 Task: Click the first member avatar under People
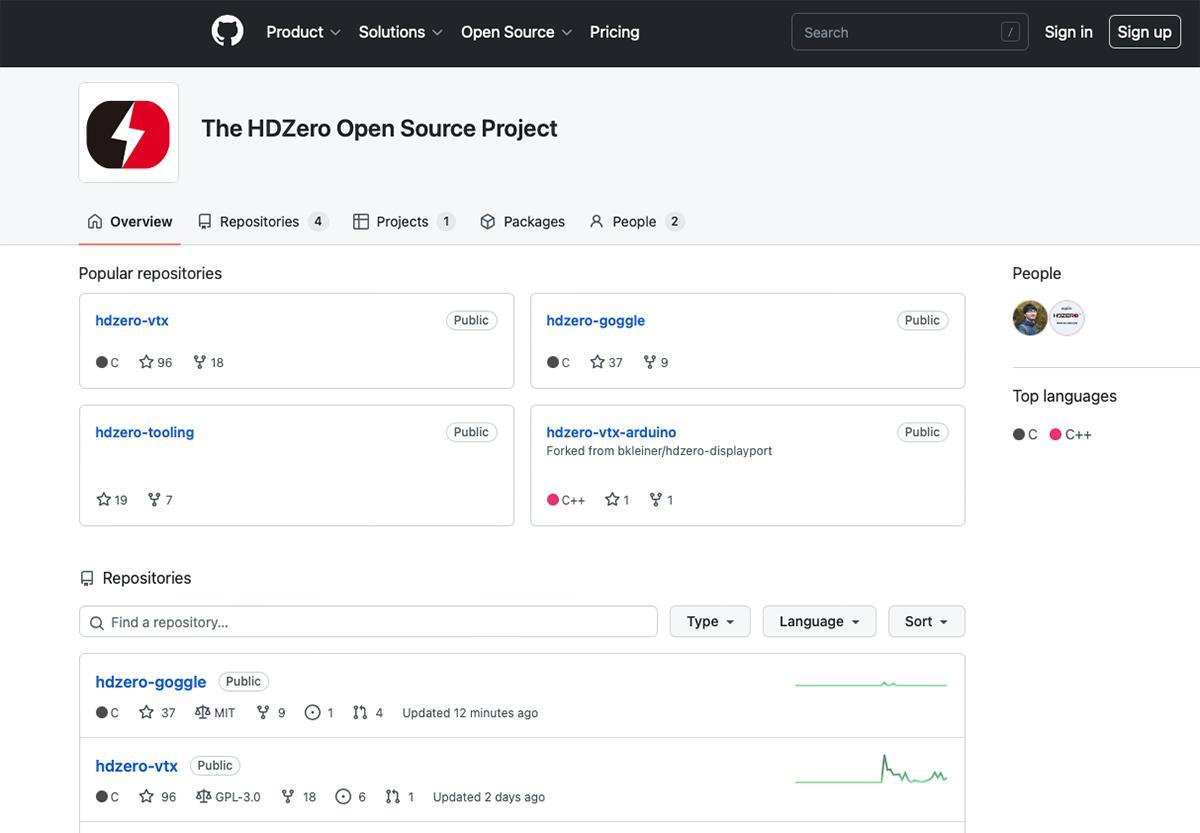1030,318
